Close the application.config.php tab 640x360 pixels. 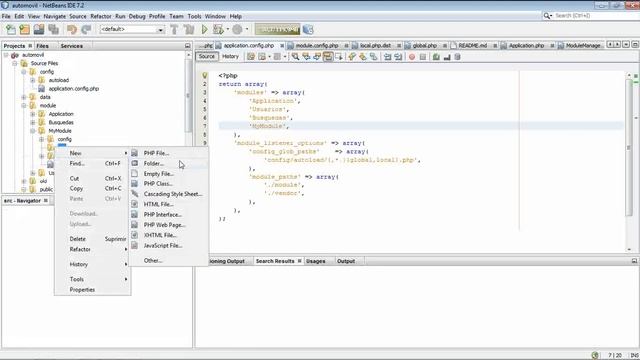pos(282,45)
